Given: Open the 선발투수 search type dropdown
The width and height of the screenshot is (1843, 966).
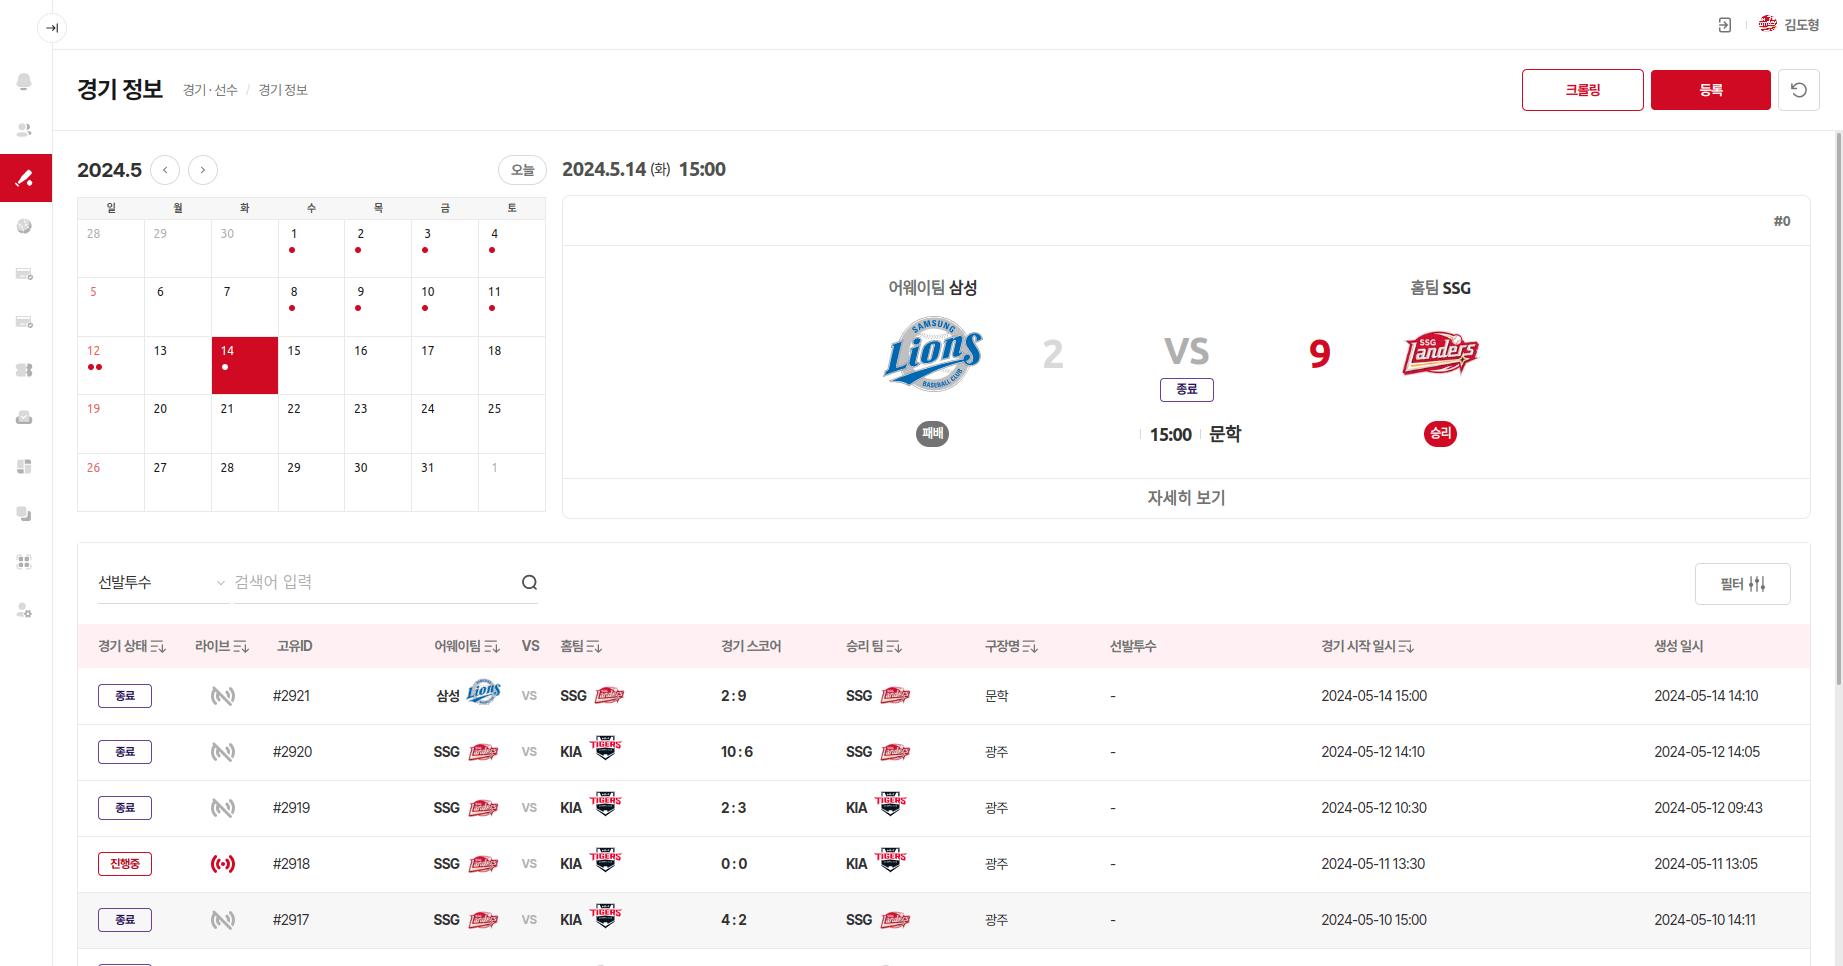Looking at the screenshot, I should click(x=162, y=582).
